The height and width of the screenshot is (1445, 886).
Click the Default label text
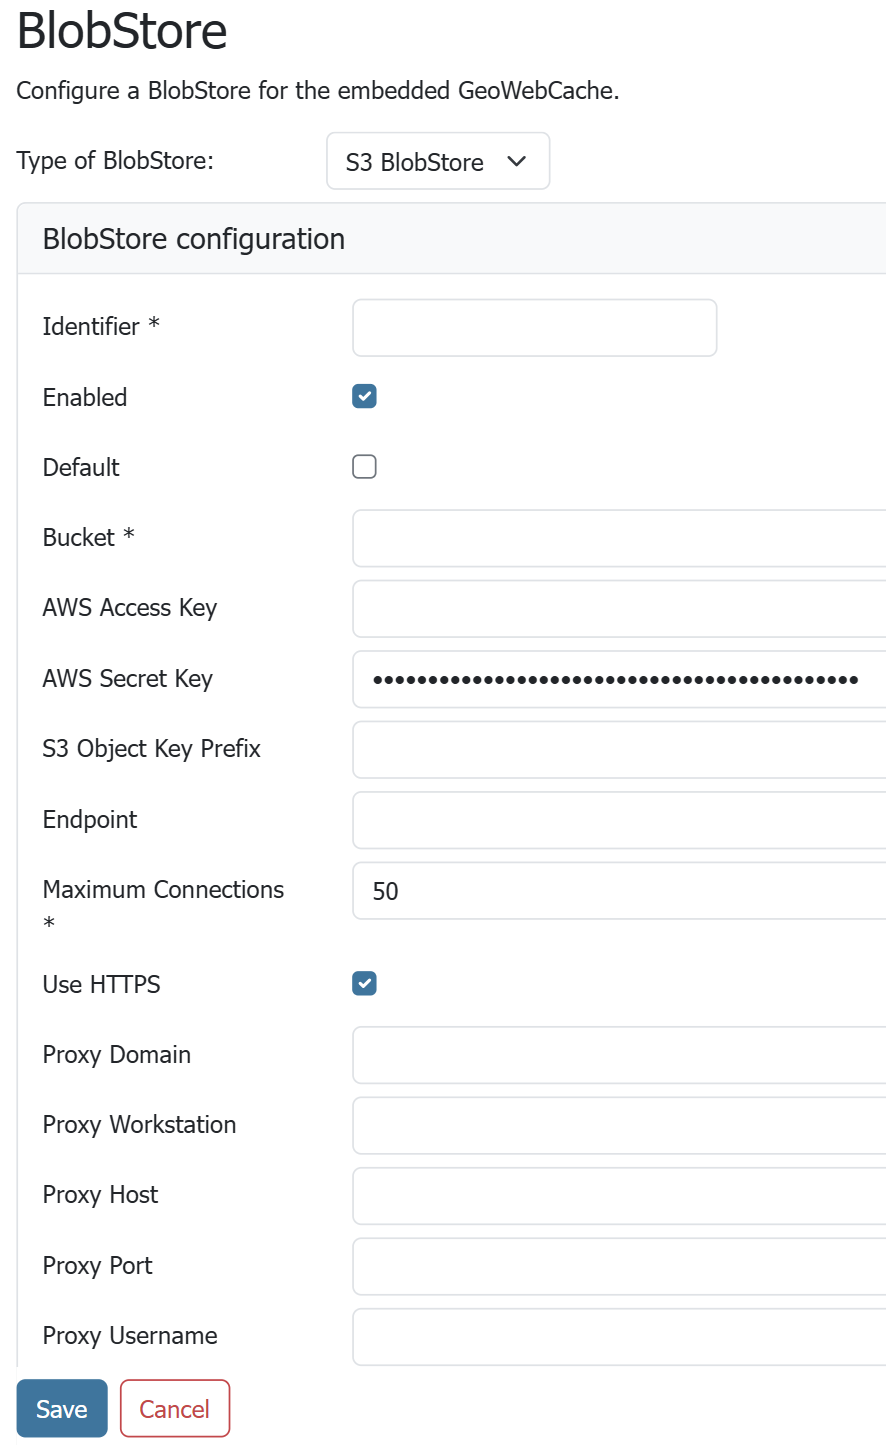click(81, 467)
